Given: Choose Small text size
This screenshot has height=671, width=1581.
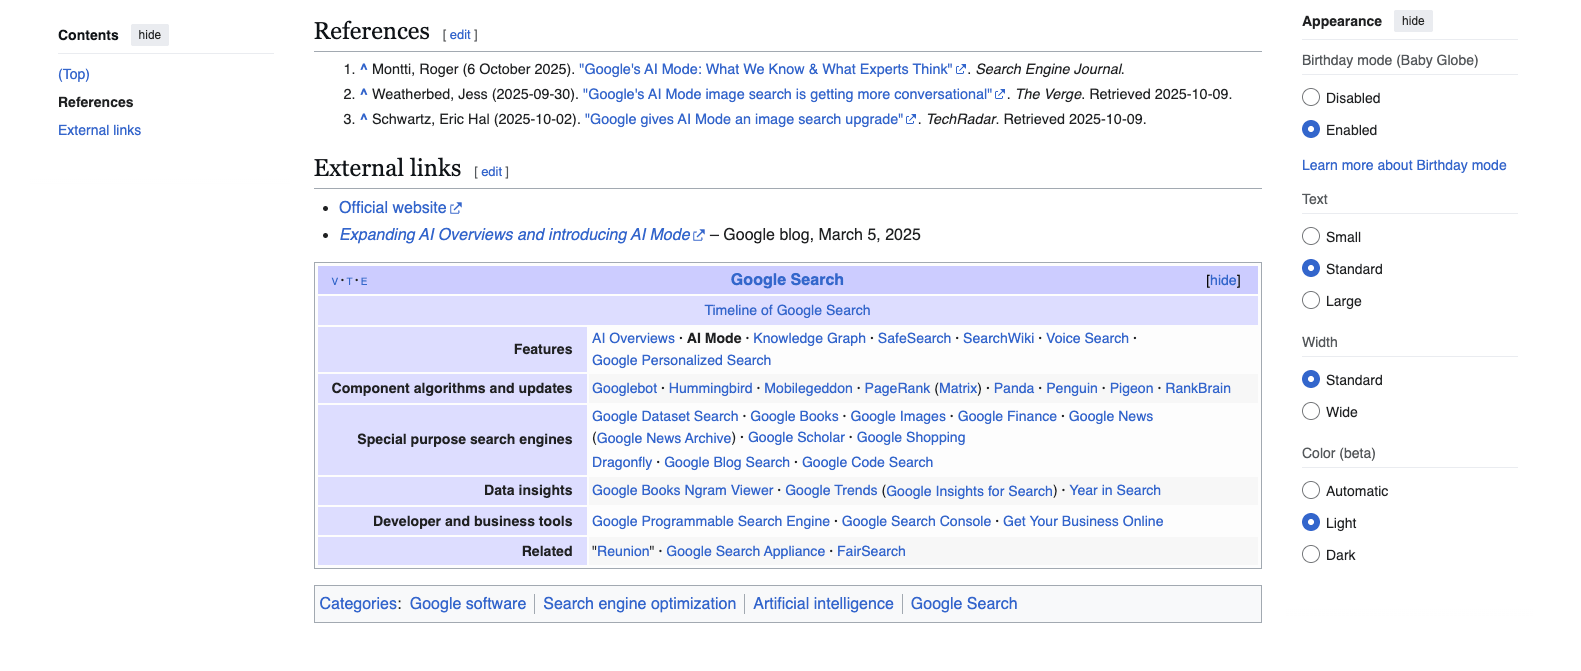Looking at the screenshot, I should [x=1311, y=236].
